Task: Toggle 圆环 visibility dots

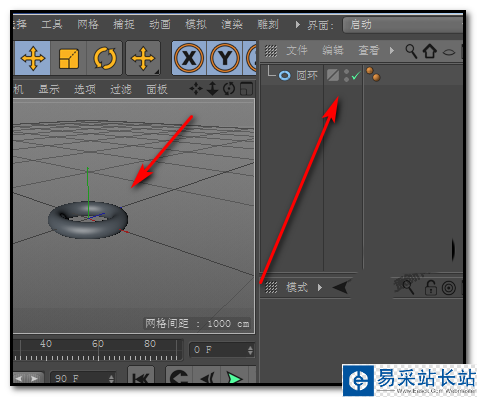Action: click(346, 75)
